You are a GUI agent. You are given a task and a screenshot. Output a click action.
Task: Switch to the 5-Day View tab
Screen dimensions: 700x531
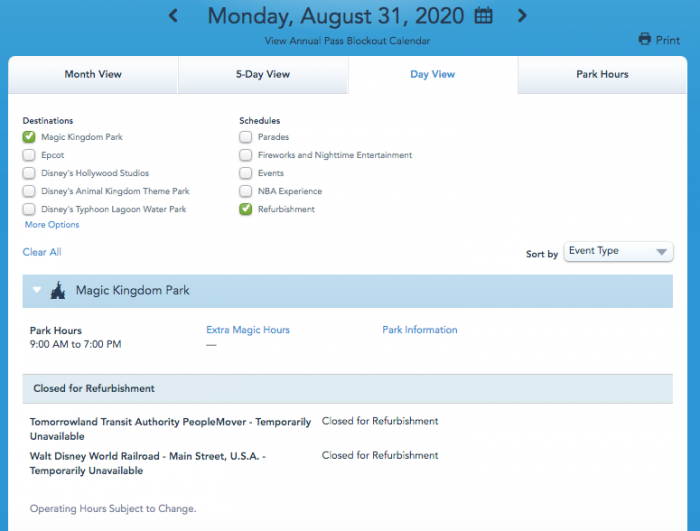263,75
